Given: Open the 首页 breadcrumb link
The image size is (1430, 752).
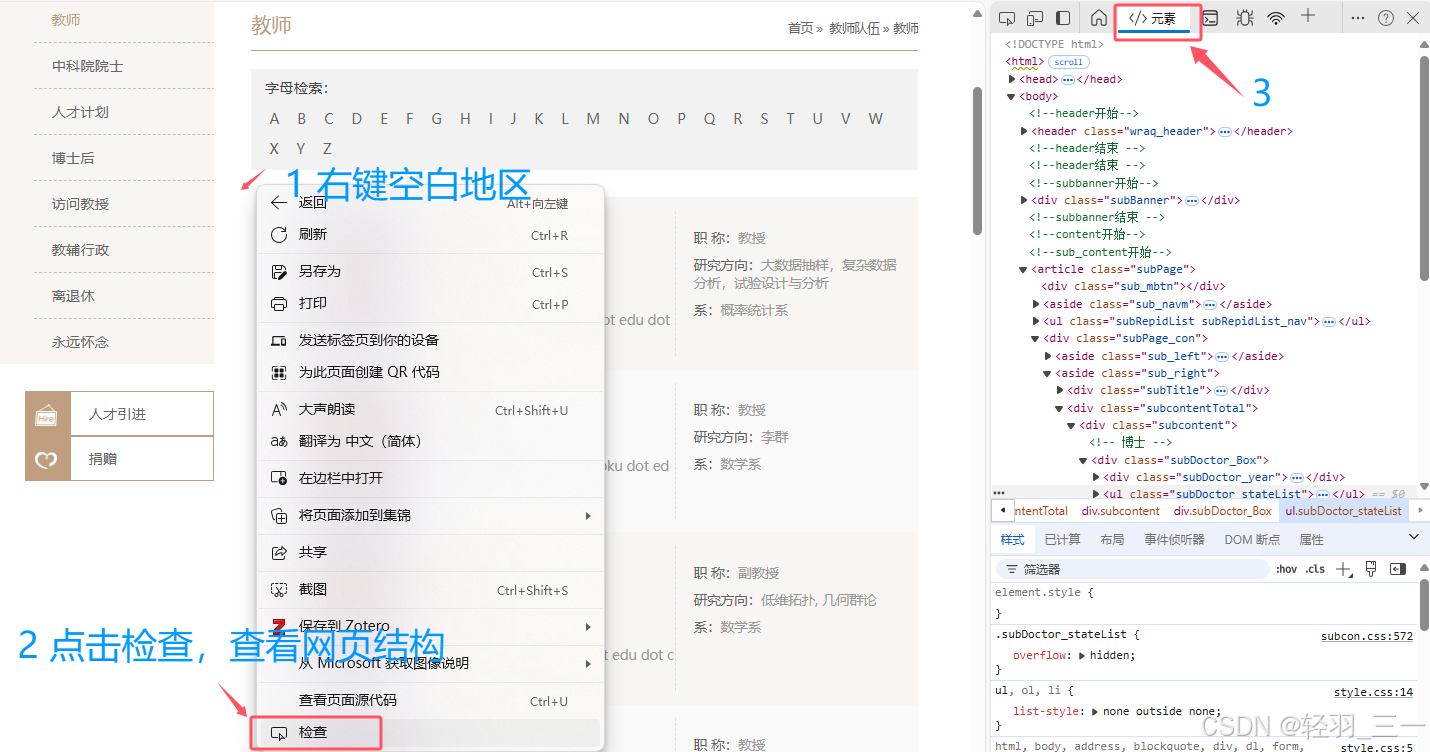Looking at the screenshot, I should (x=800, y=28).
